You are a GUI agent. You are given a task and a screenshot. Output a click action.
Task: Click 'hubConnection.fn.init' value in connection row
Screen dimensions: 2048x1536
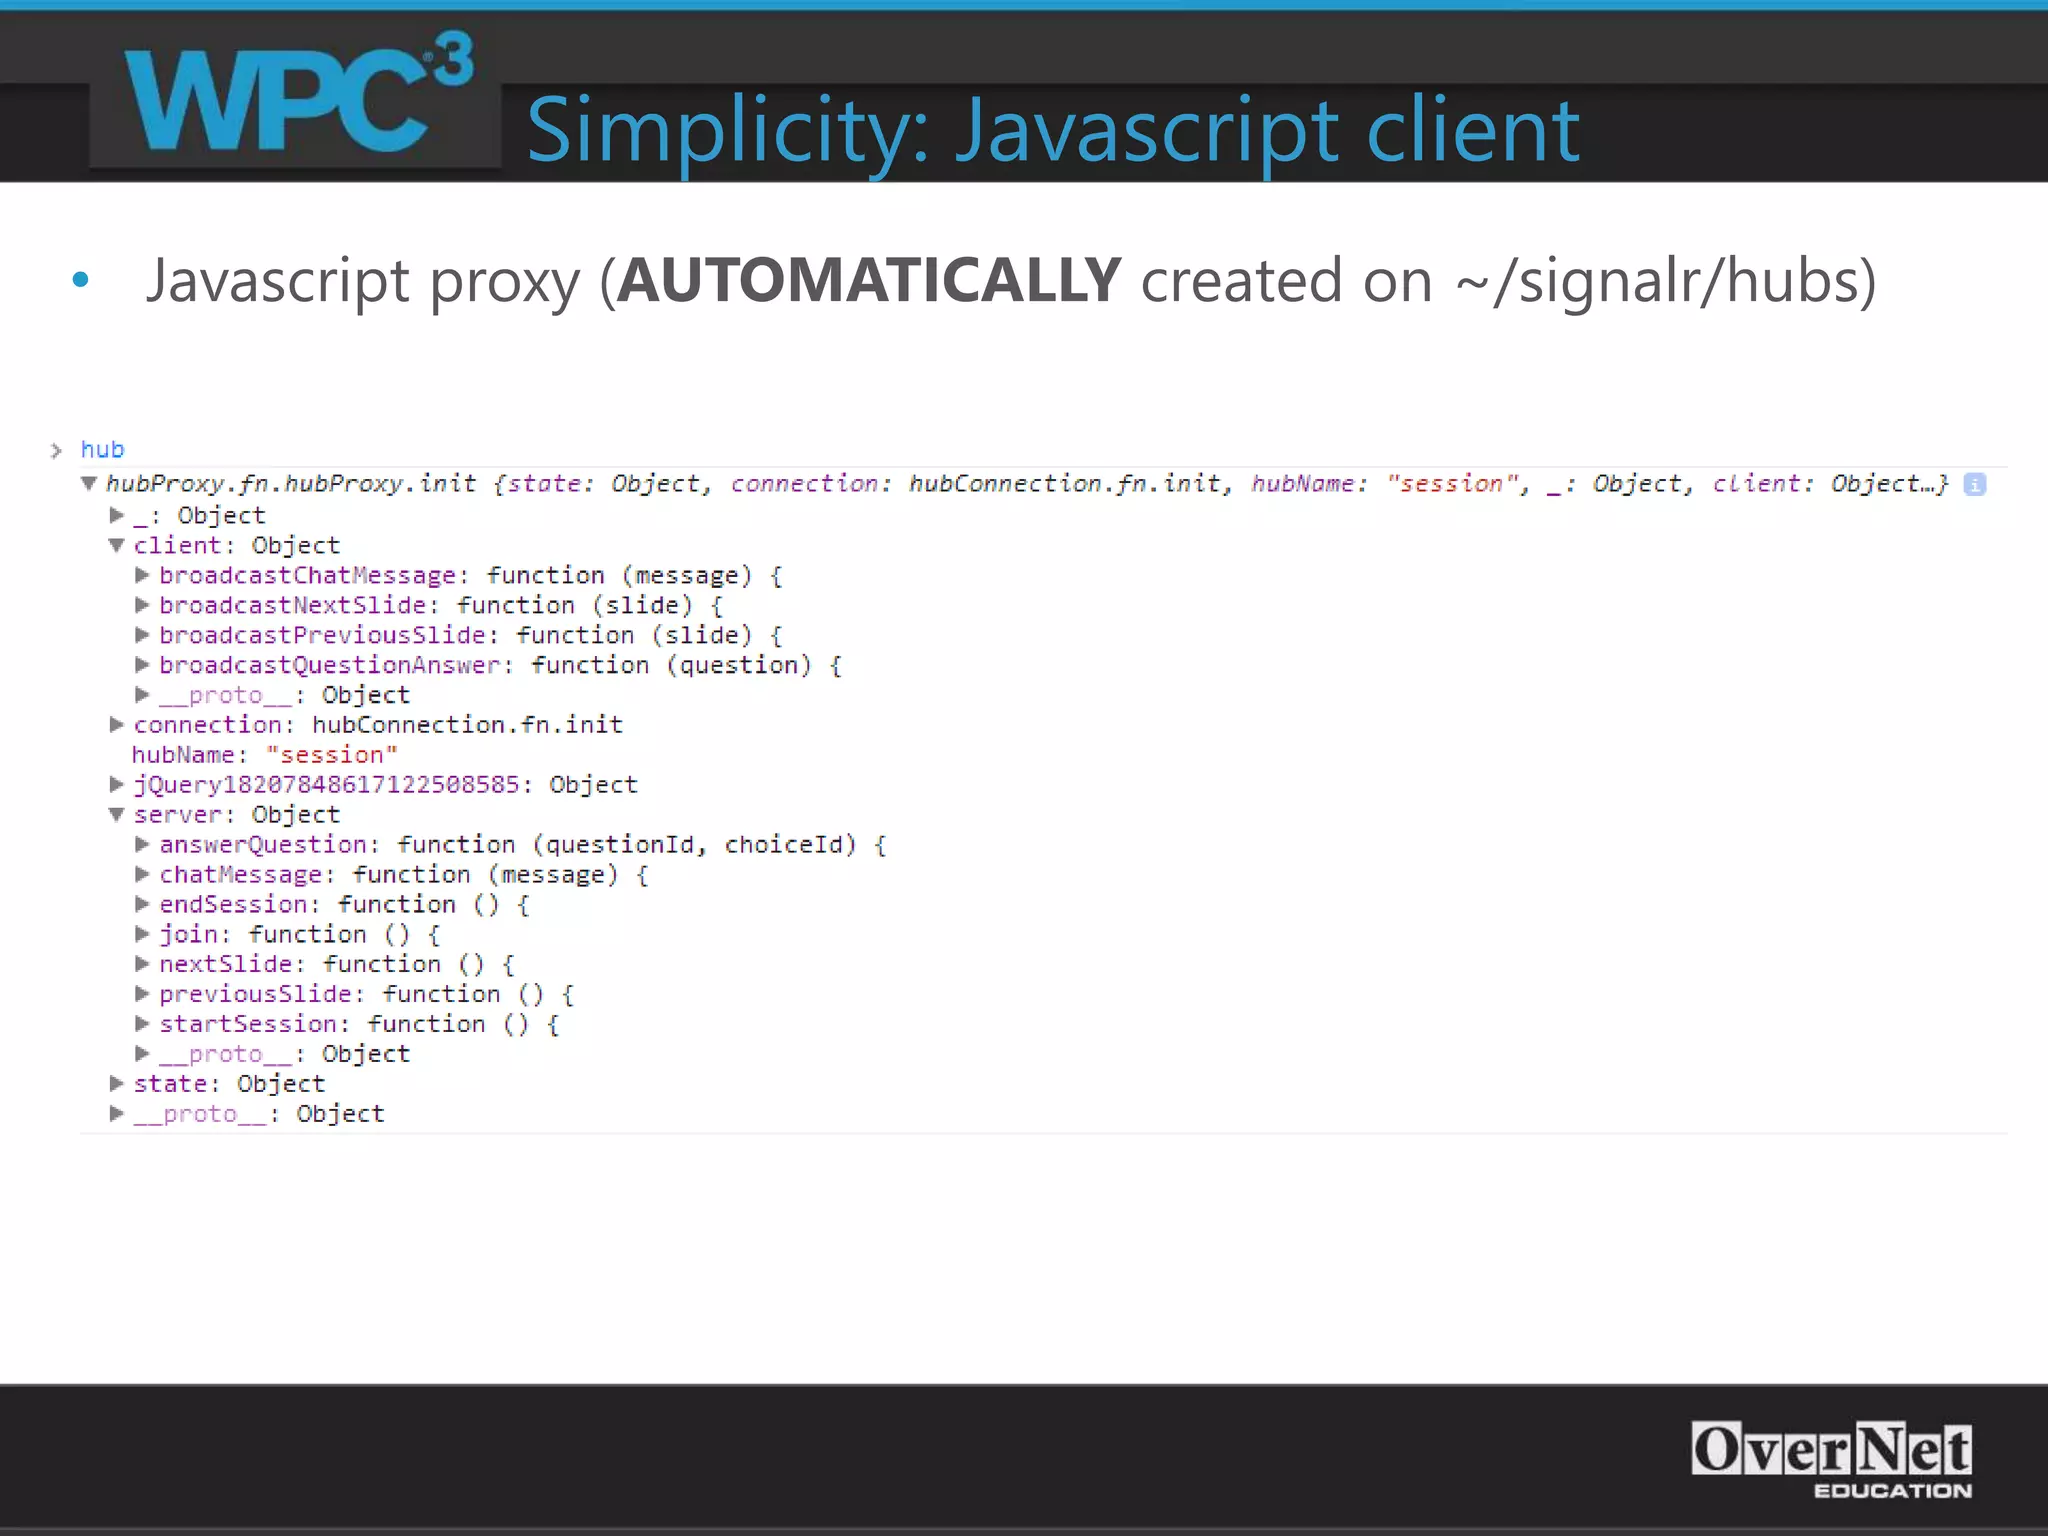[467, 725]
